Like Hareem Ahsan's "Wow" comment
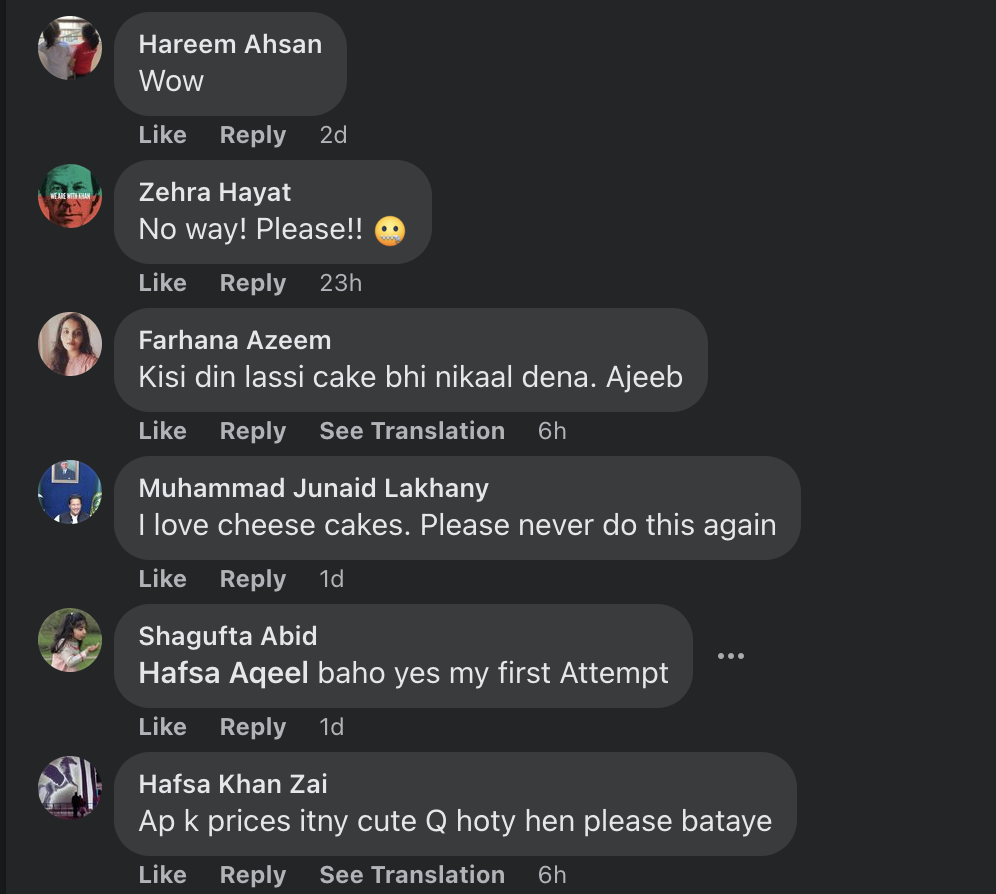 (163, 135)
